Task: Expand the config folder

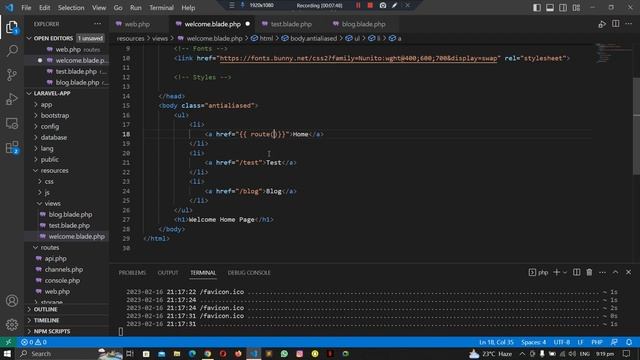Action: [49, 127]
